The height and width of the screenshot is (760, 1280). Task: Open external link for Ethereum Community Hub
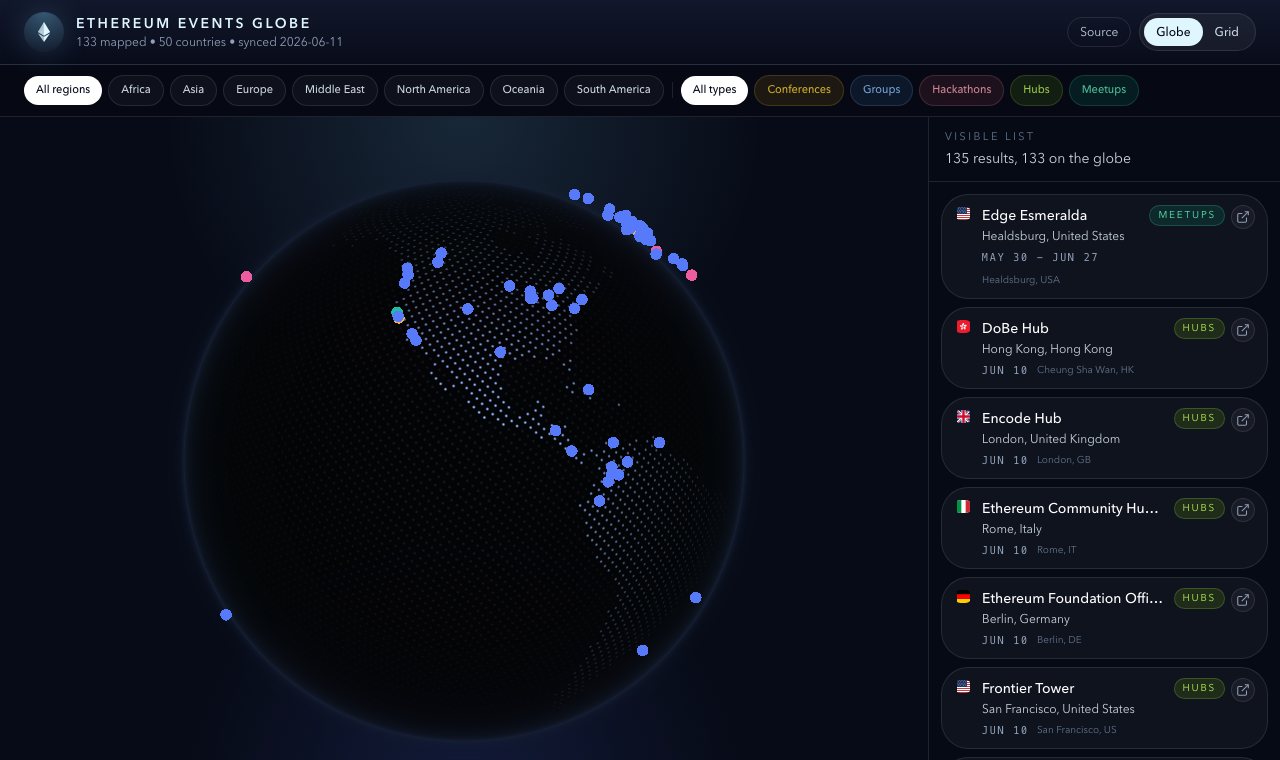(1242, 509)
